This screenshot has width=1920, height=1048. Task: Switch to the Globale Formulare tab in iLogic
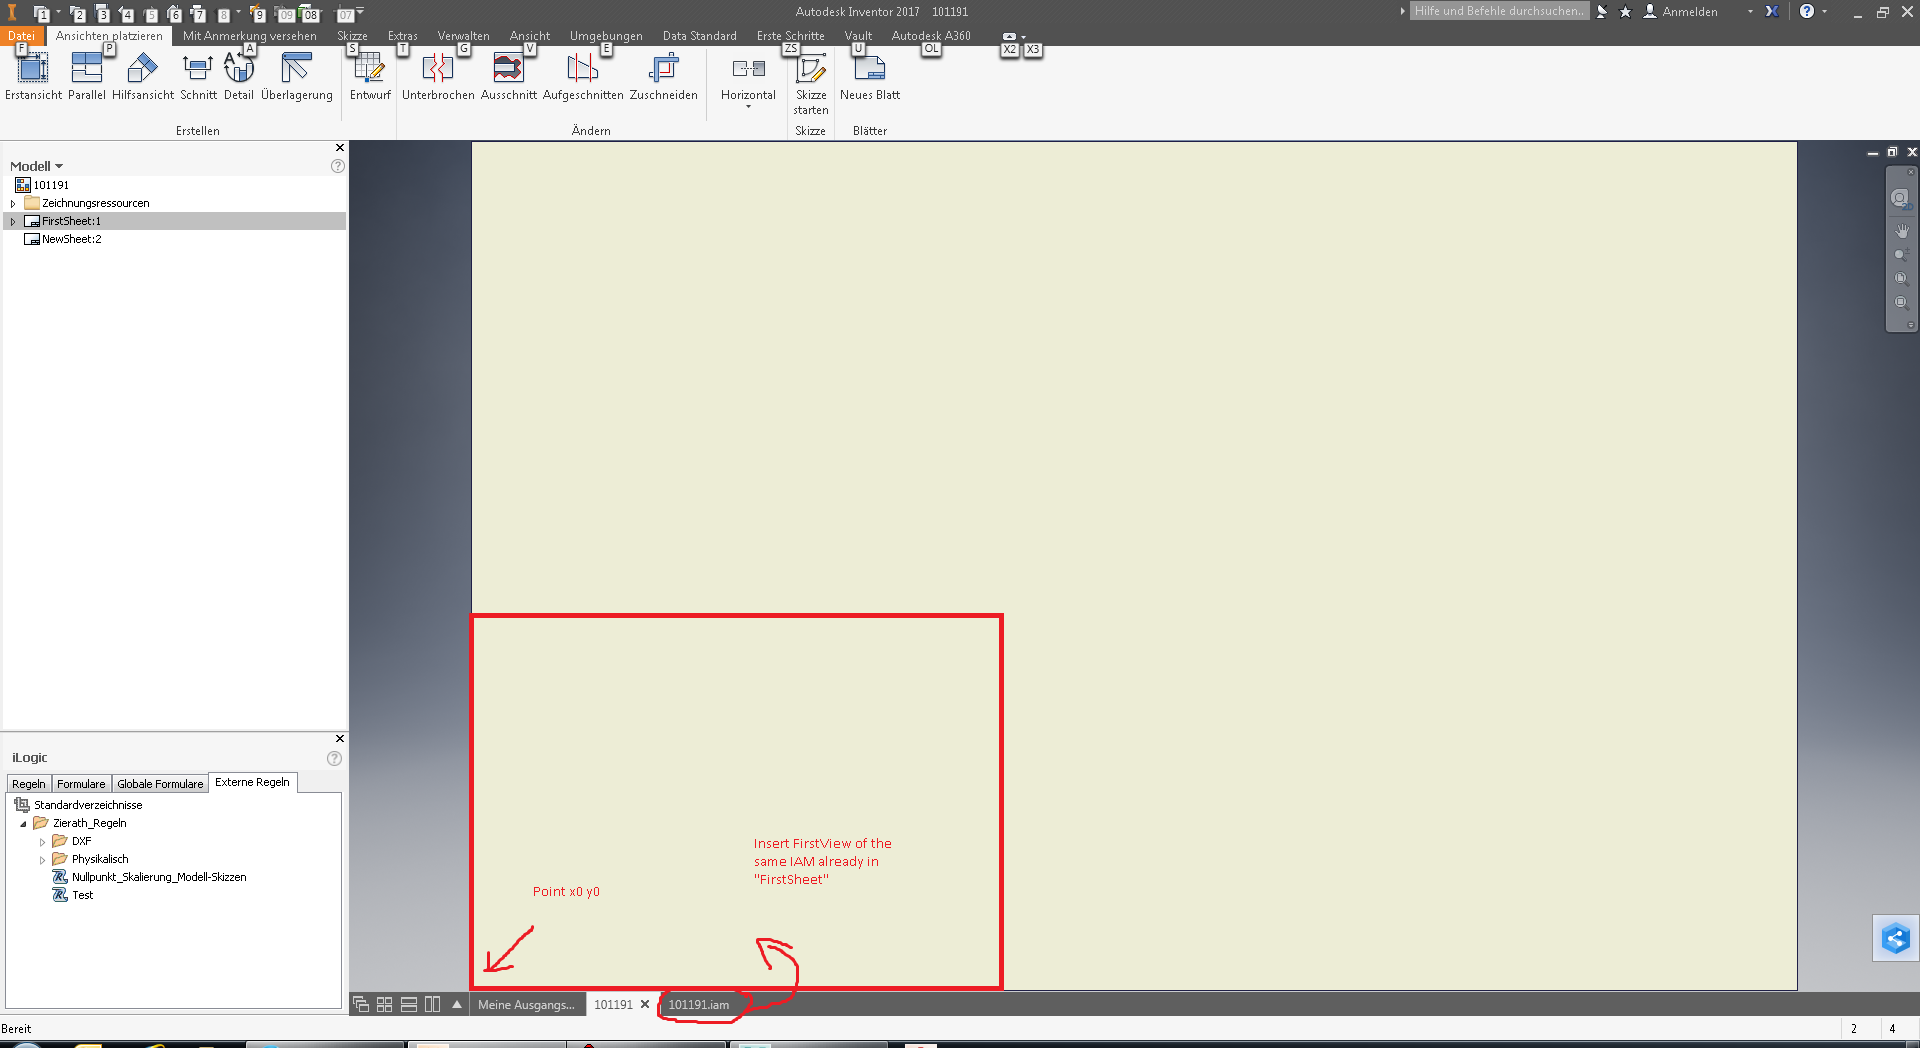159,784
